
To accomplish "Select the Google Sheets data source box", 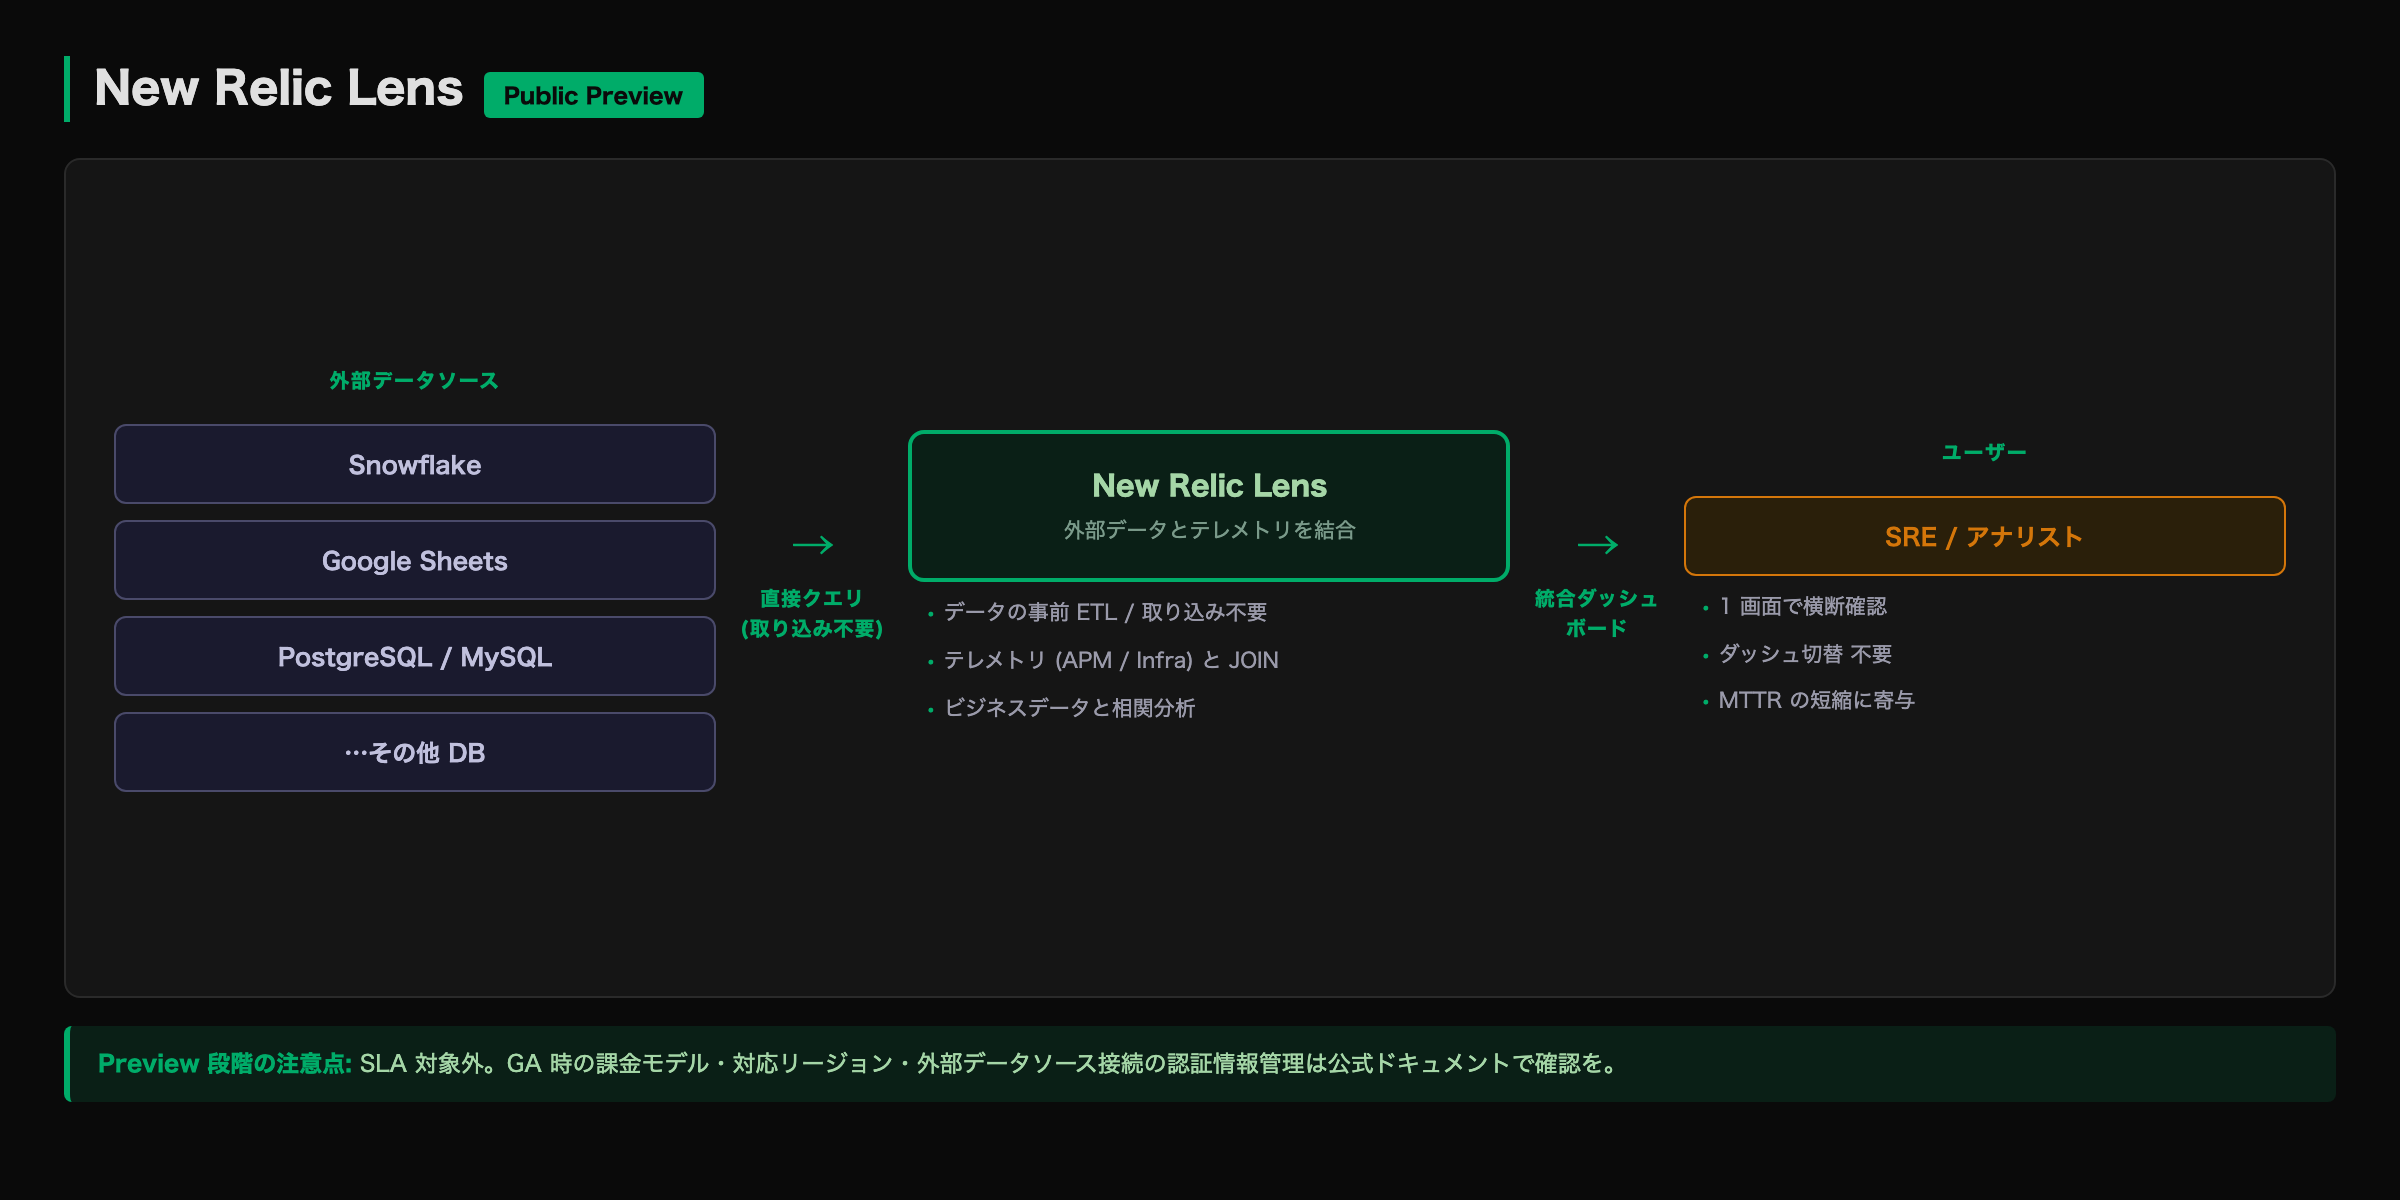I will click(415, 560).
